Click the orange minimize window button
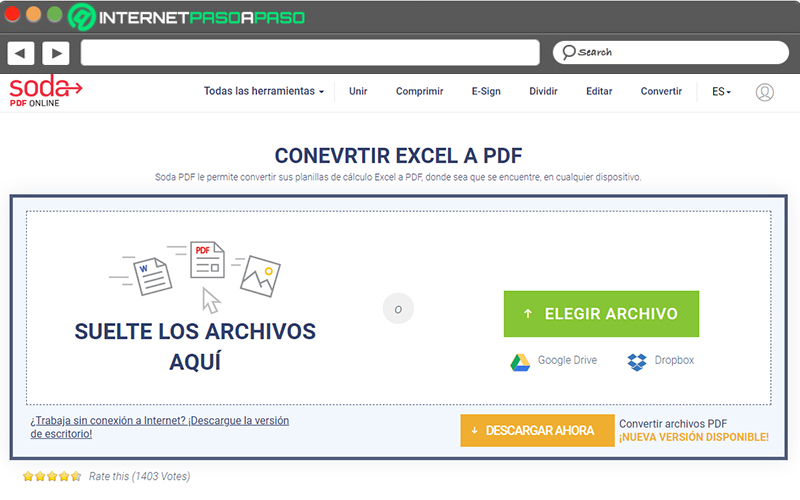This screenshot has width=800, height=500. [x=34, y=14]
